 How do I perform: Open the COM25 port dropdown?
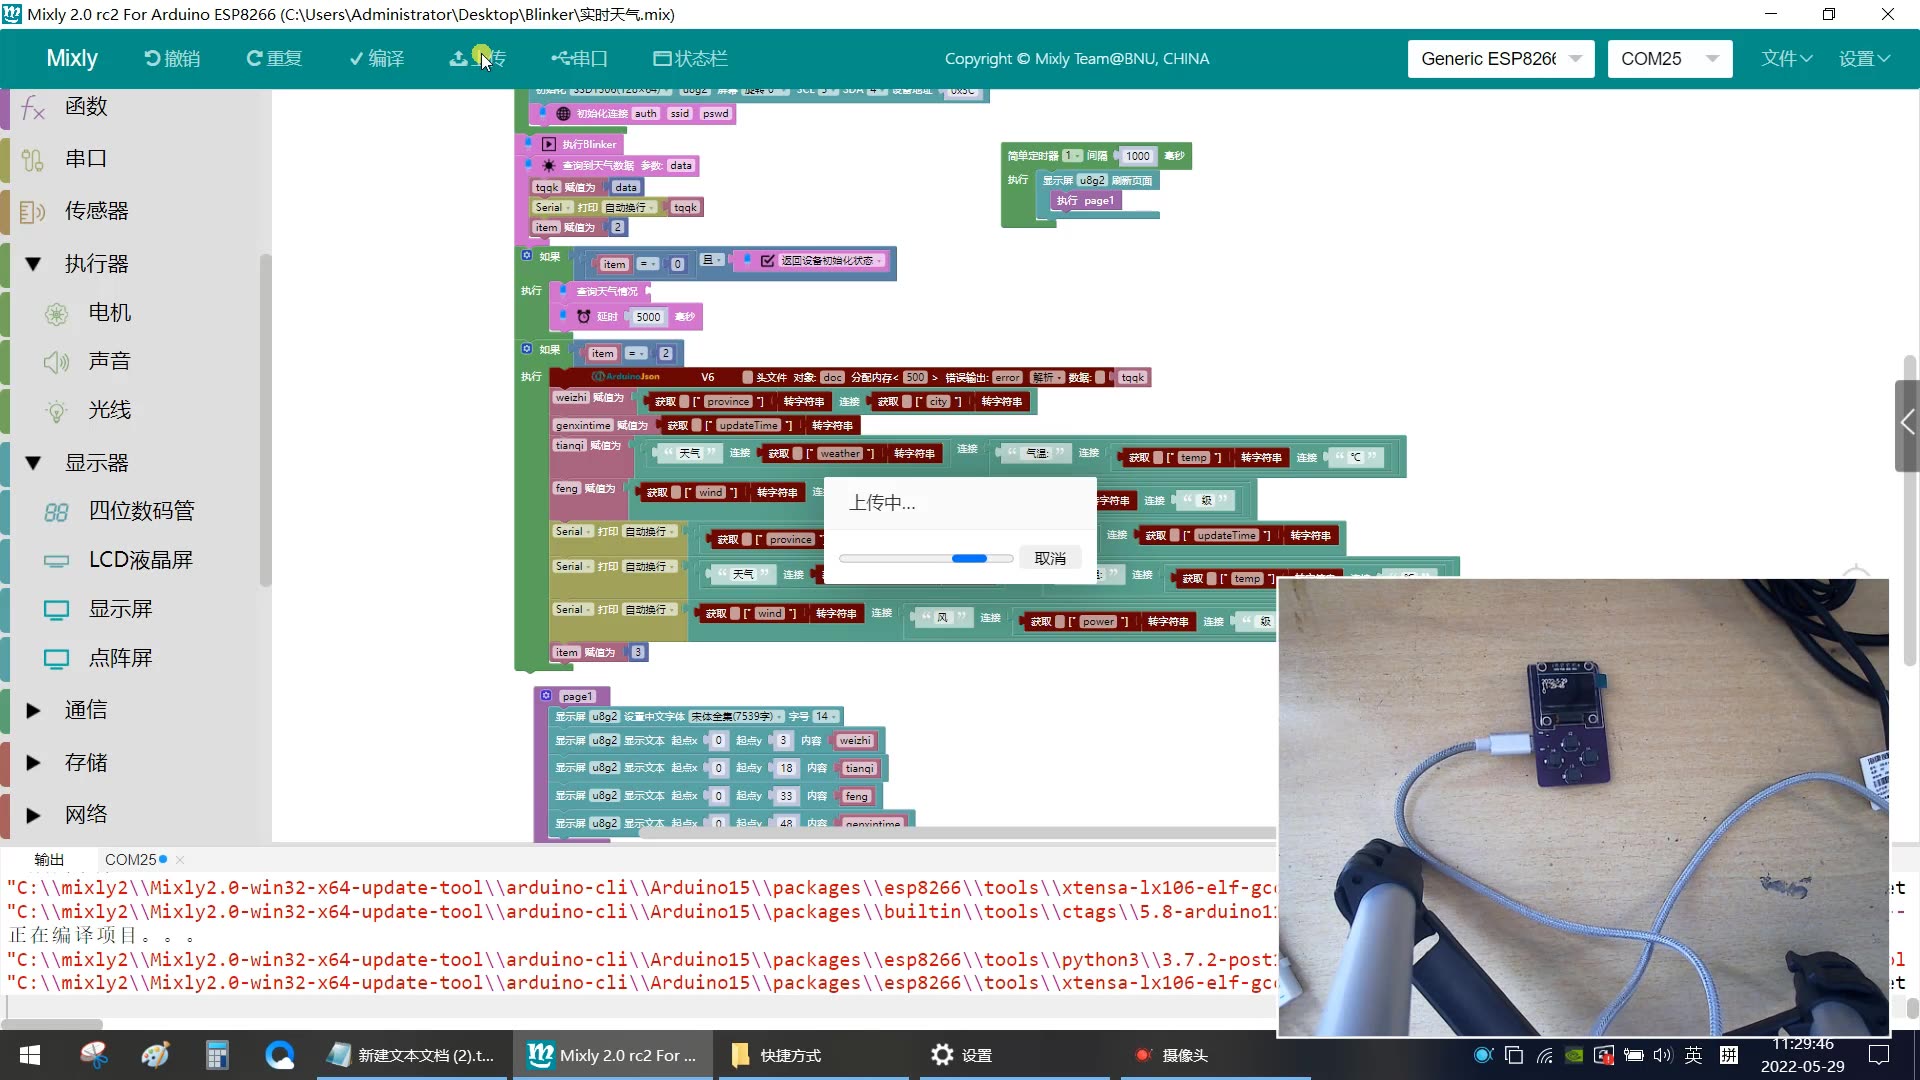click(x=1669, y=59)
